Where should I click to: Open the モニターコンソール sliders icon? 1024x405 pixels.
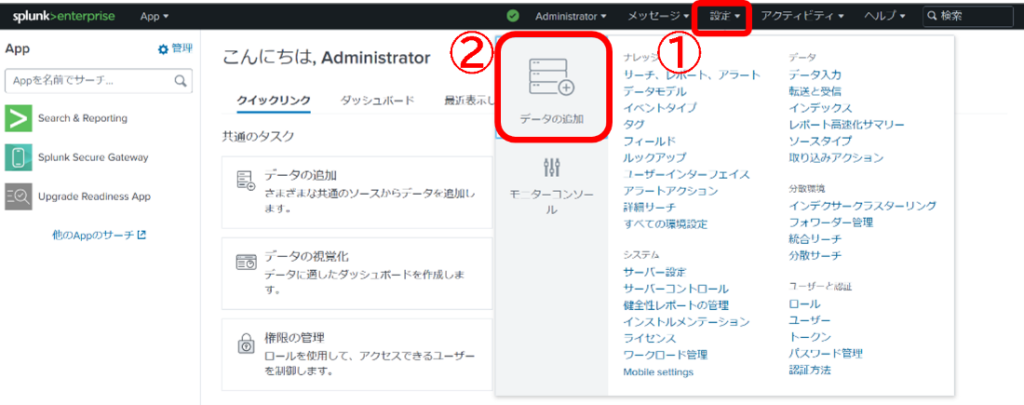point(551,167)
